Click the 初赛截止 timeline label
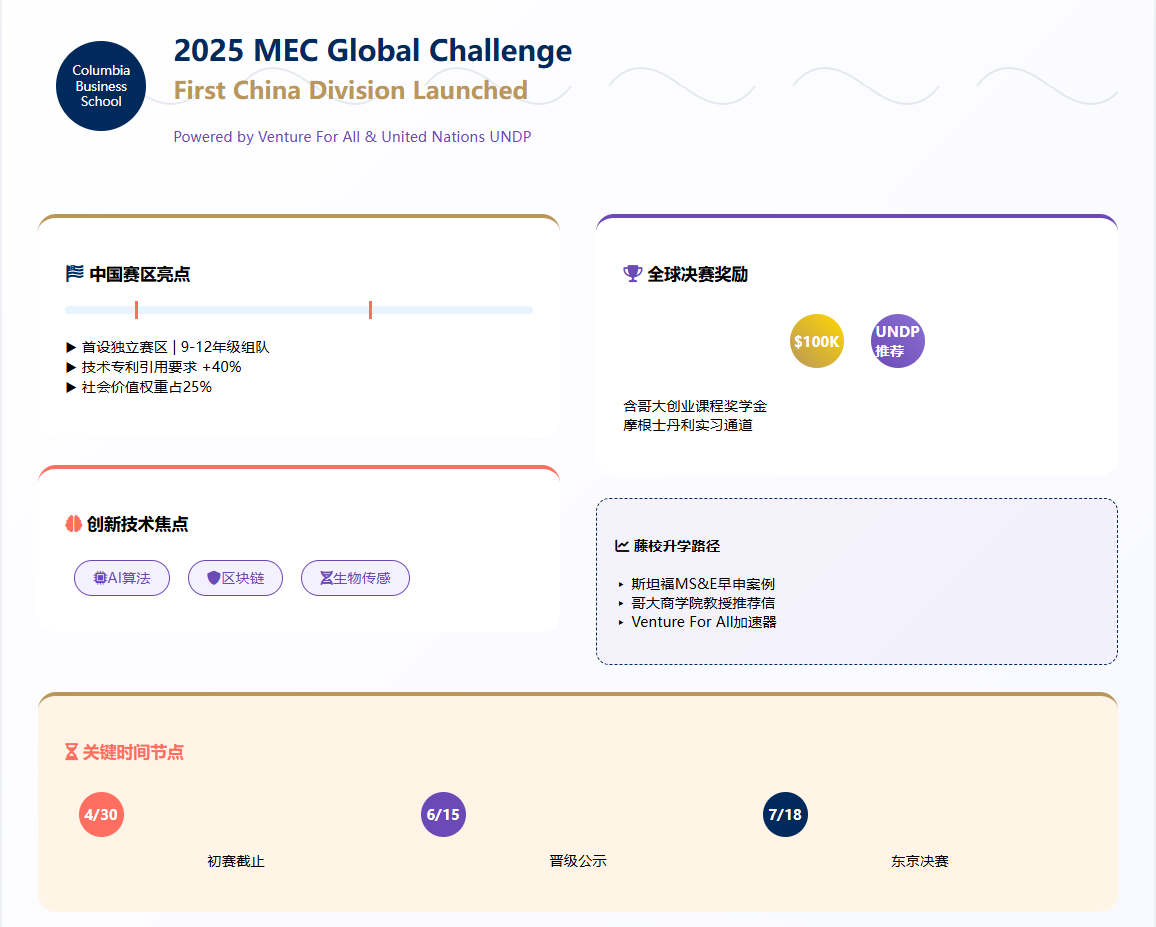This screenshot has height=927, width=1156. (236, 861)
